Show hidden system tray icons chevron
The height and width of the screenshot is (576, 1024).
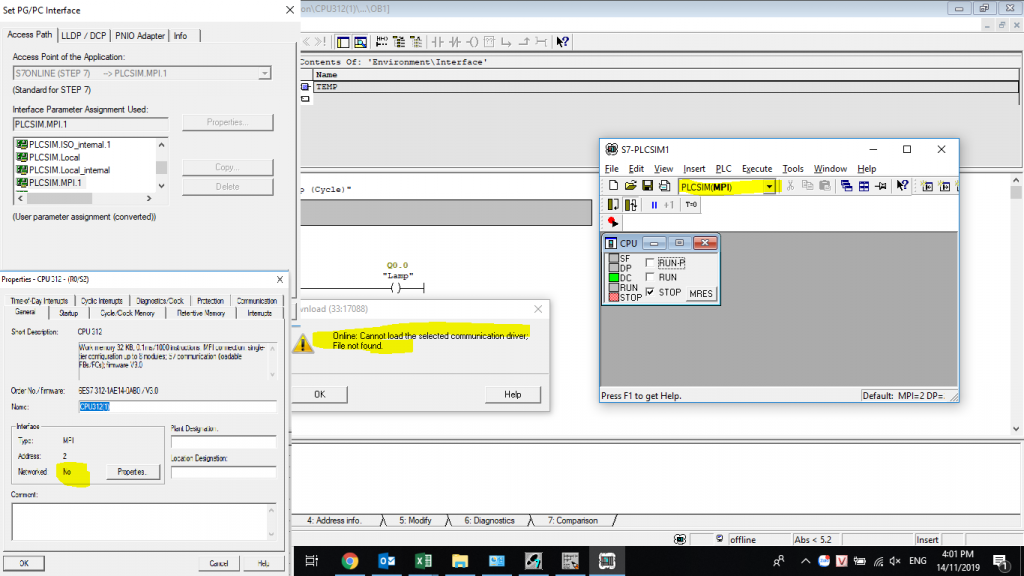pos(805,561)
